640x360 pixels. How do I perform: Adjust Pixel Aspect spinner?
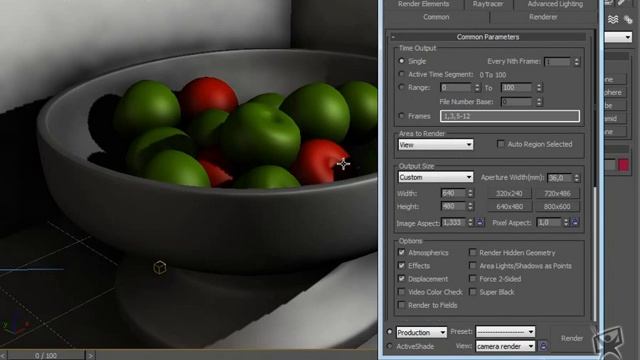pos(566,223)
